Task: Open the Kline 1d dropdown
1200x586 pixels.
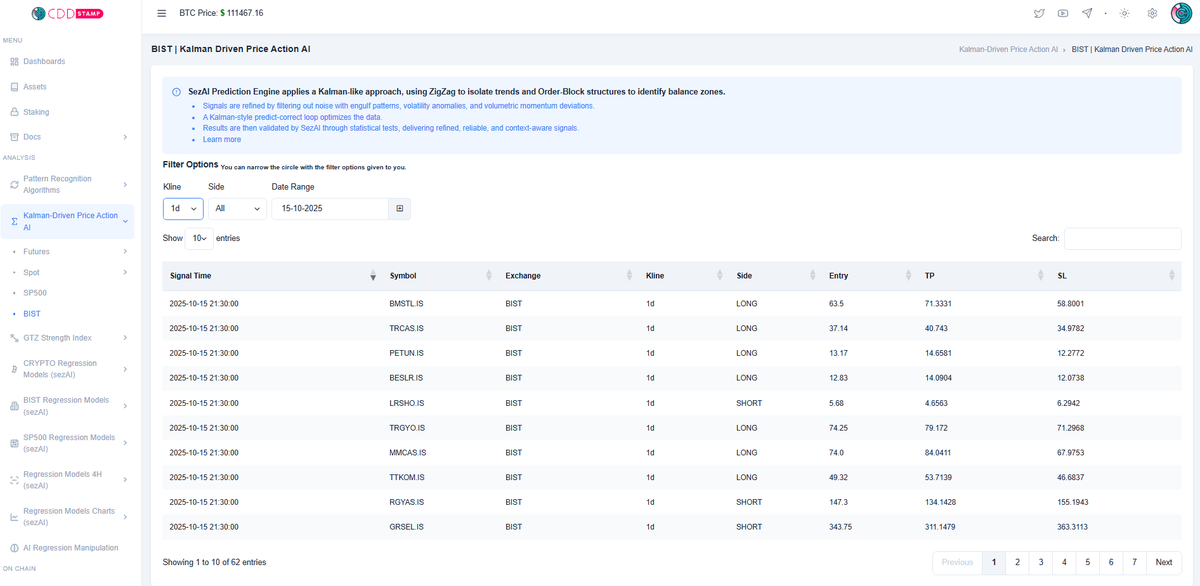Action: coord(183,209)
